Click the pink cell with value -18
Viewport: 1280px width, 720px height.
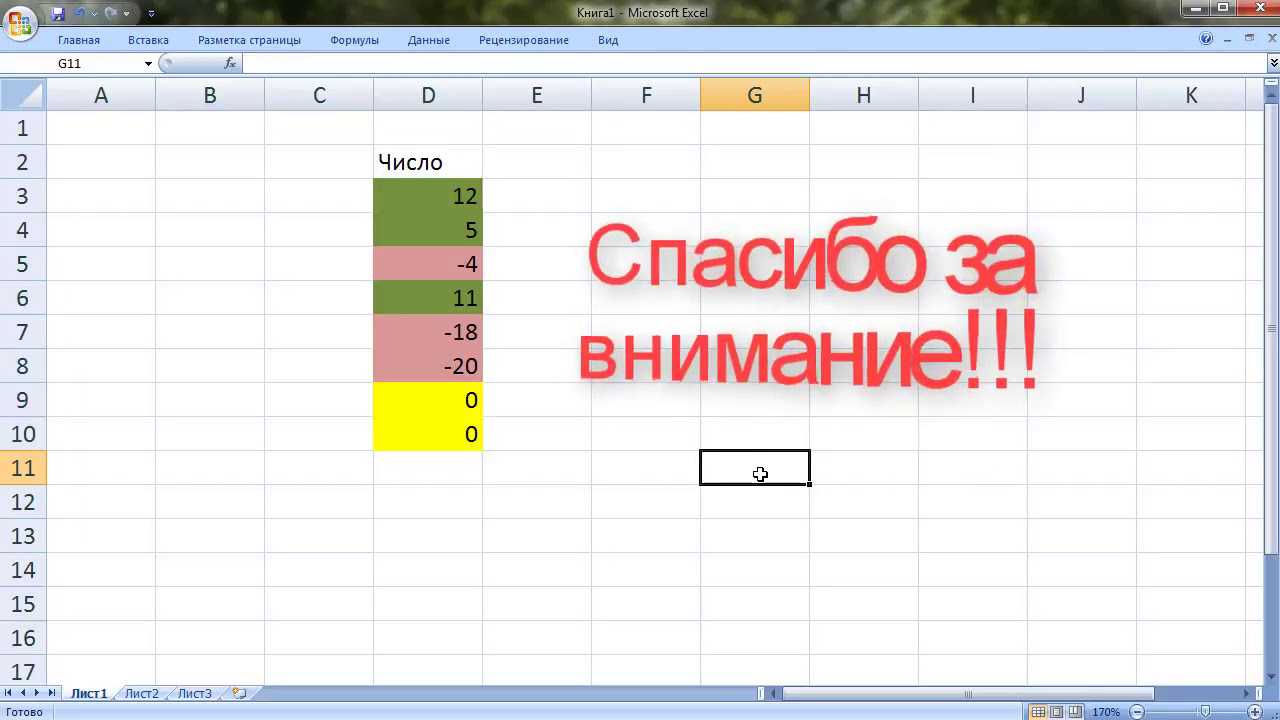[428, 332]
